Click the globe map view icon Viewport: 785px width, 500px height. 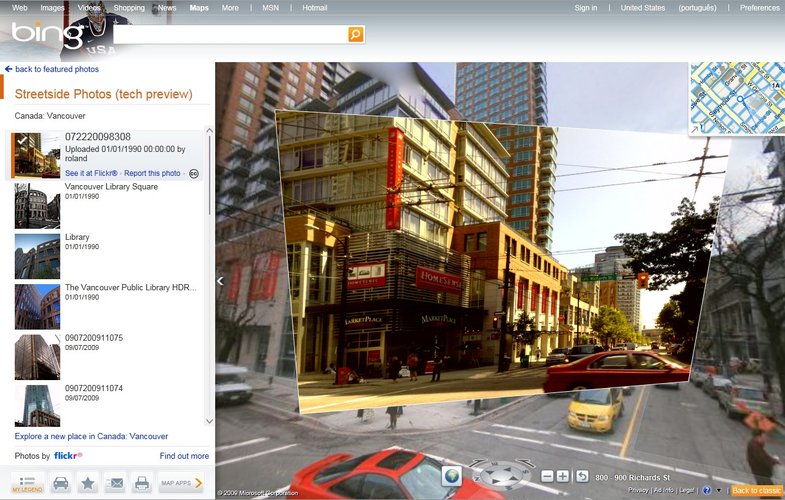(452, 476)
